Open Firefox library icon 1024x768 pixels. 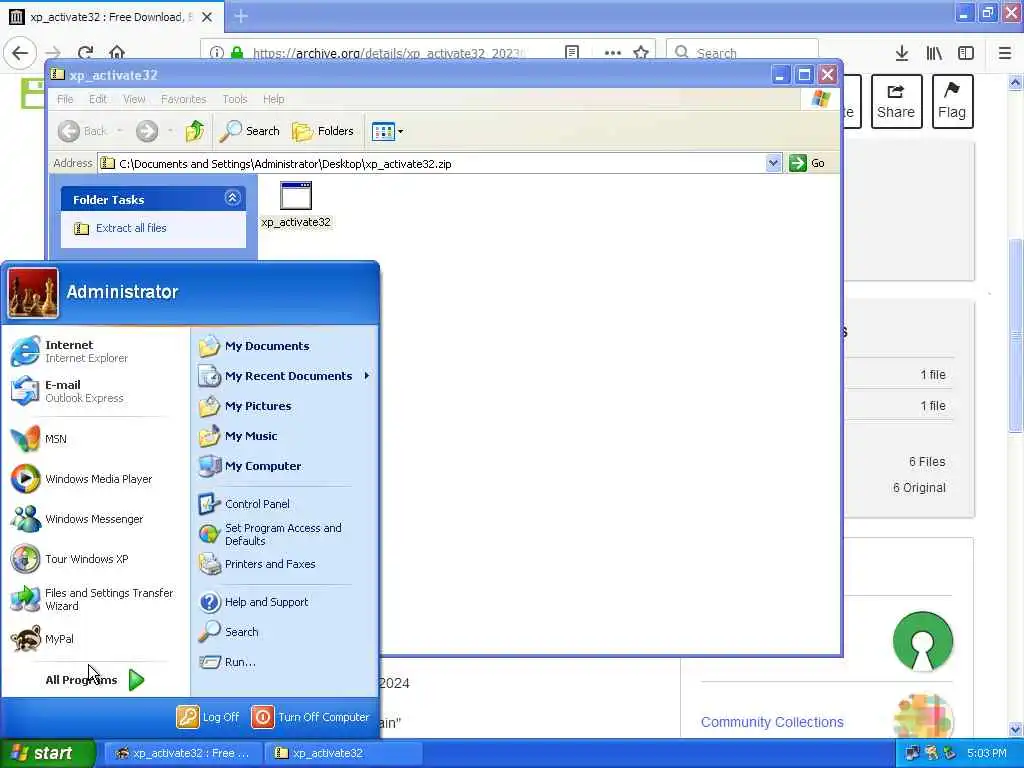[x=934, y=53]
